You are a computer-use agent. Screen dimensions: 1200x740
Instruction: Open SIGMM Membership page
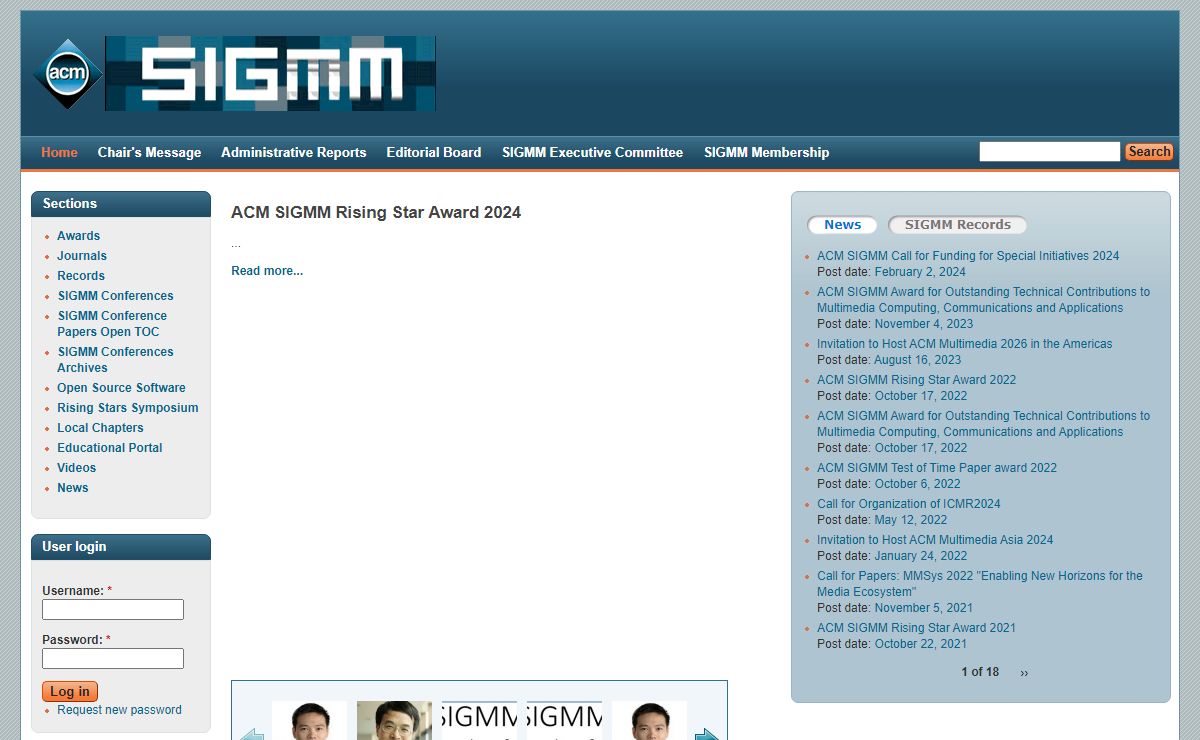(767, 152)
